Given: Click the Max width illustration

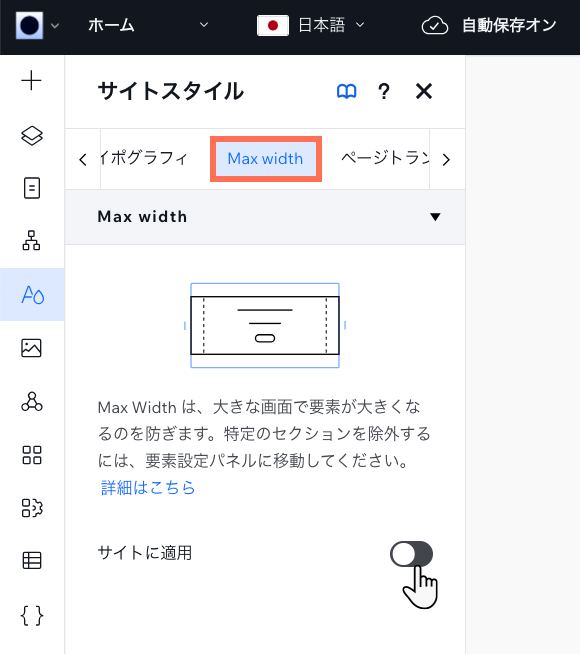Looking at the screenshot, I should coord(265,325).
